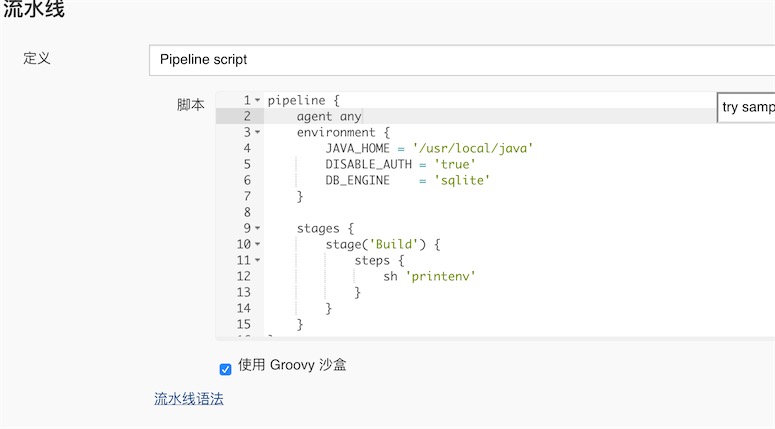Image resolution: width=775 pixels, height=429 pixels.
Task: Collapse the pipeline block fold arrow
Action: click(x=257, y=101)
